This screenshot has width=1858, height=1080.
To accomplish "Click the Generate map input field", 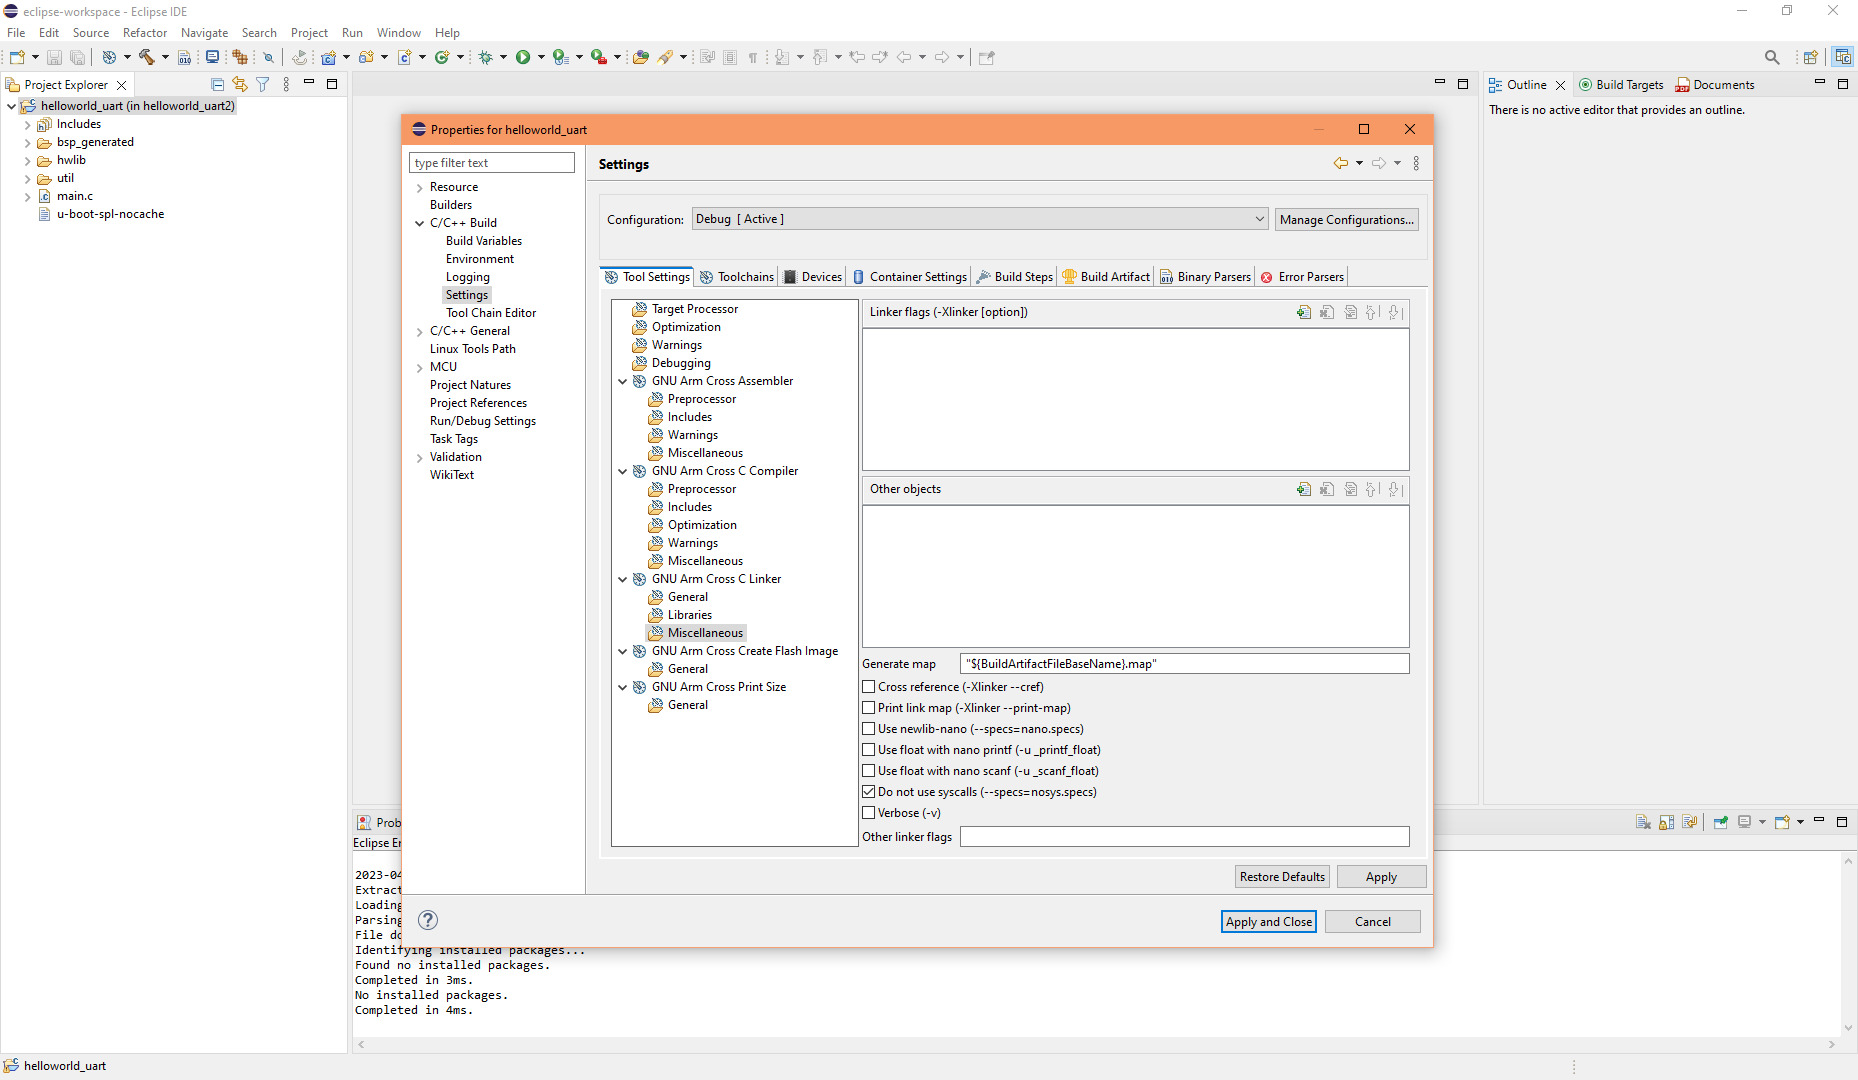I will (x=1184, y=663).
